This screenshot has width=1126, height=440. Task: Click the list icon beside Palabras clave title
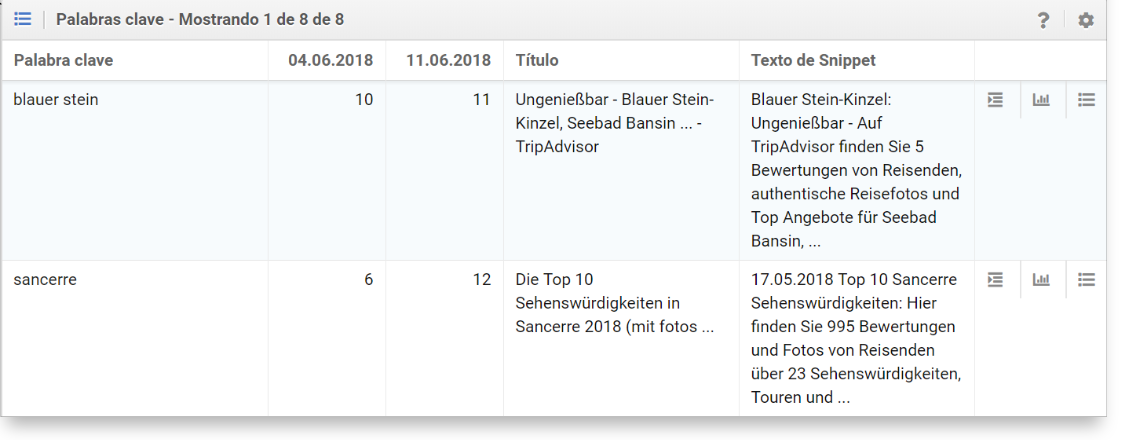pyautogui.click(x=22, y=19)
